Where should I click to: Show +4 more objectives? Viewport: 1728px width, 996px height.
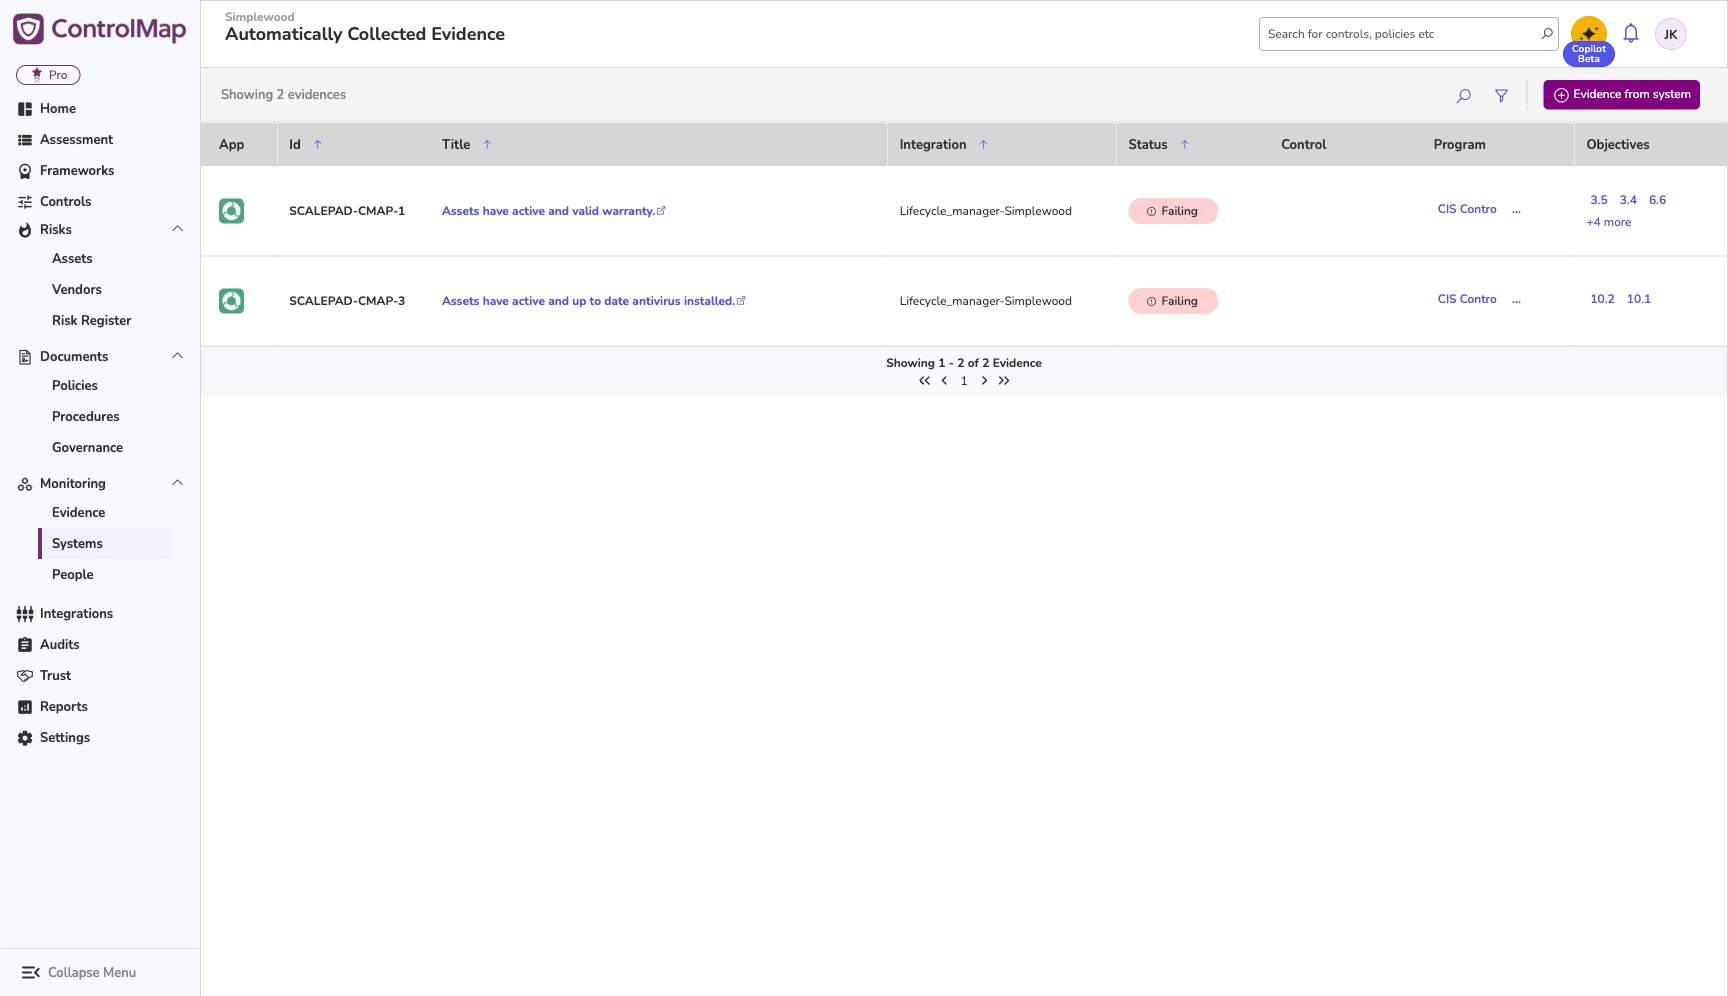click(x=1609, y=222)
